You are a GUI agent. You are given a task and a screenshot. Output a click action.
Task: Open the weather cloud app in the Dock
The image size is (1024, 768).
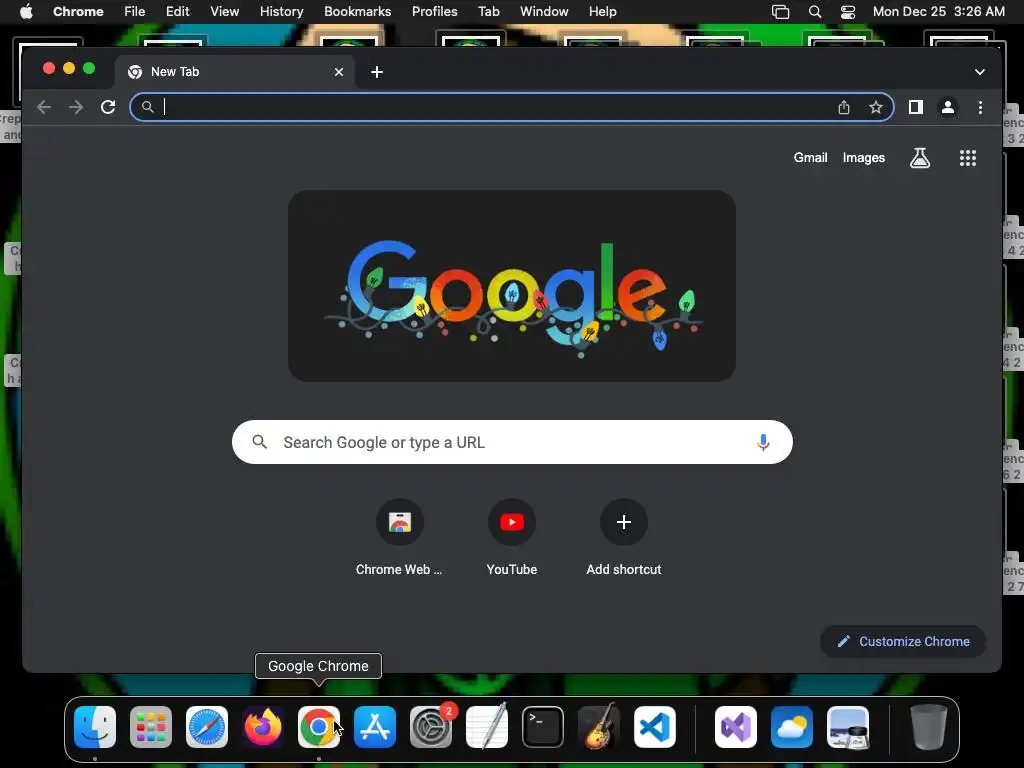[792, 727]
